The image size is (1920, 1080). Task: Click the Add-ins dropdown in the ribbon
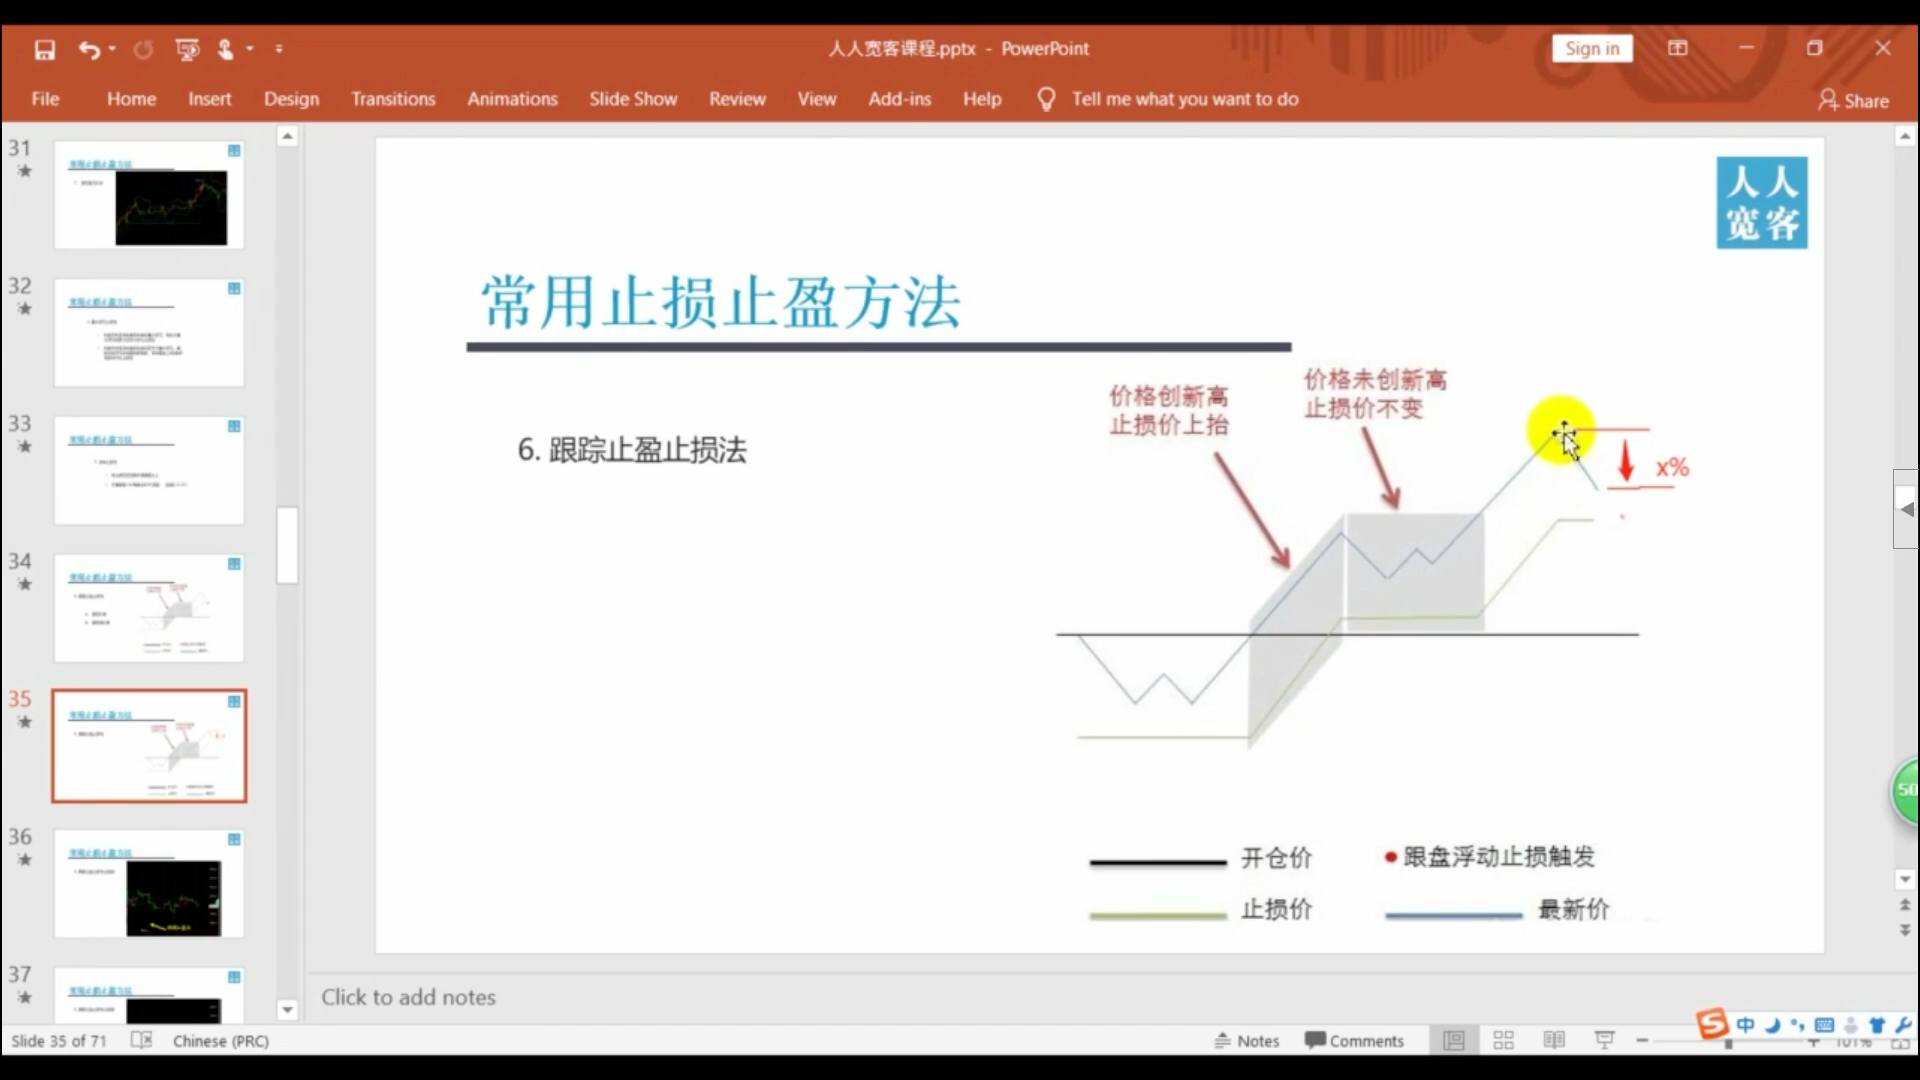coord(899,99)
